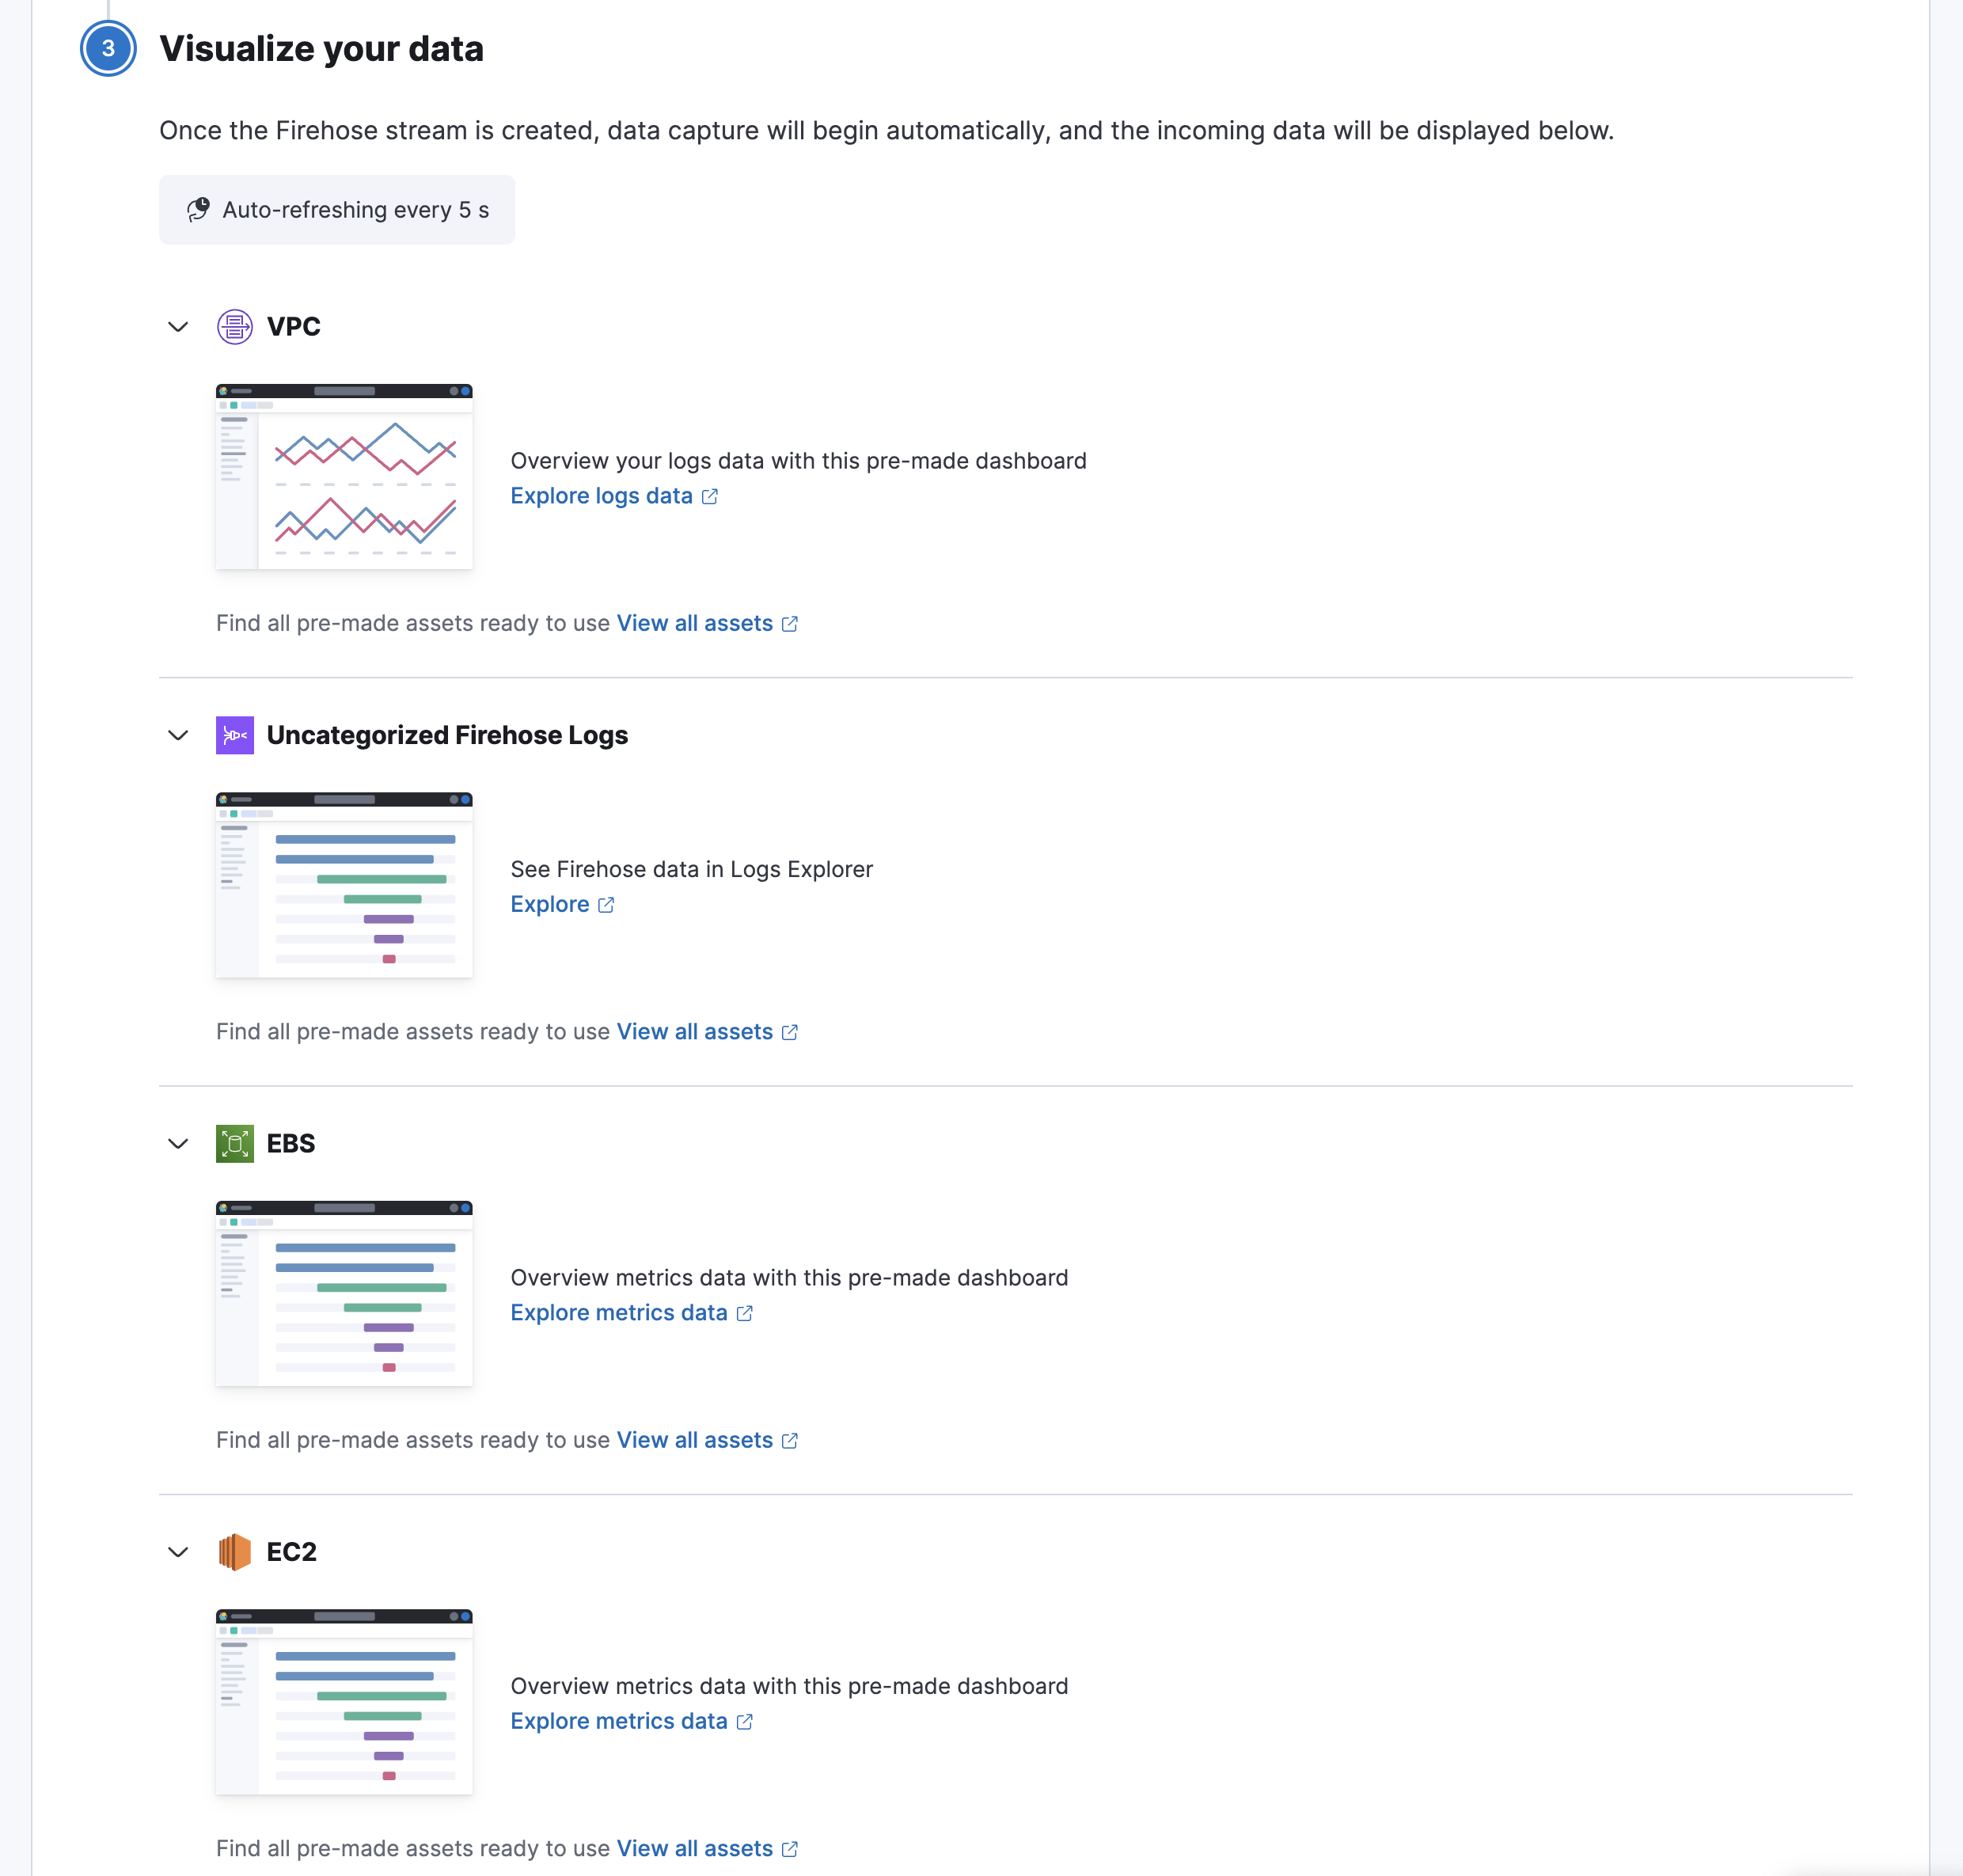Click the external link icon beside the Firehose Explore link
This screenshot has width=1963, height=1876.
(606, 904)
